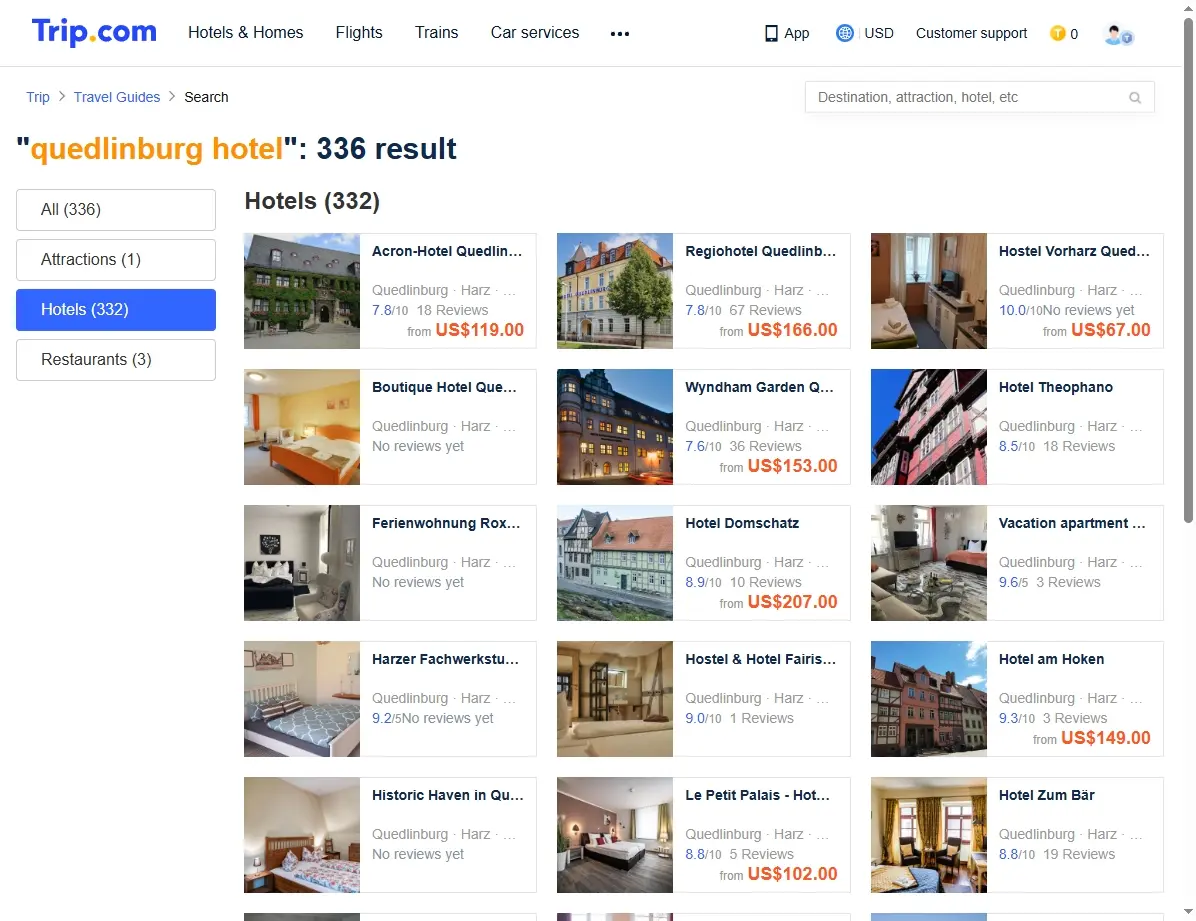Open Boutique Hotel bedroom photo
The image size is (1196, 921).
click(302, 427)
